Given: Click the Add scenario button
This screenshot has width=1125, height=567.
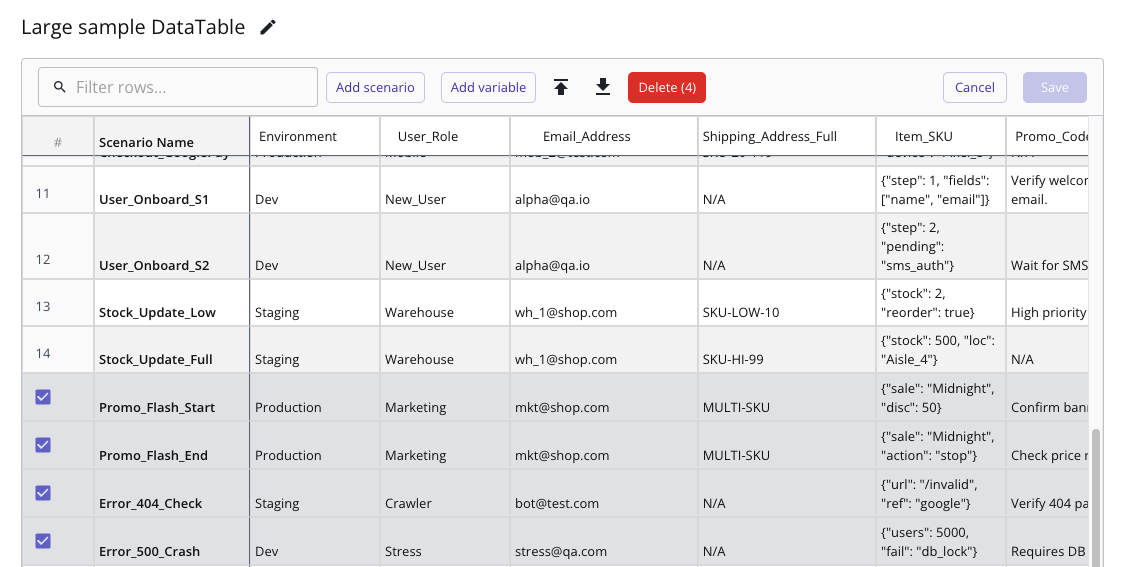Looking at the screenshot, I should pyautogui.click(x=375, y=88).
